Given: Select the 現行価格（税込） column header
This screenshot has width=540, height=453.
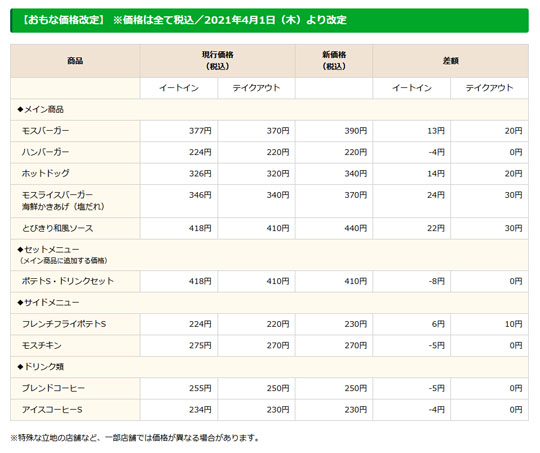Looking at the screenshot, I should click(x=218, y=61).
